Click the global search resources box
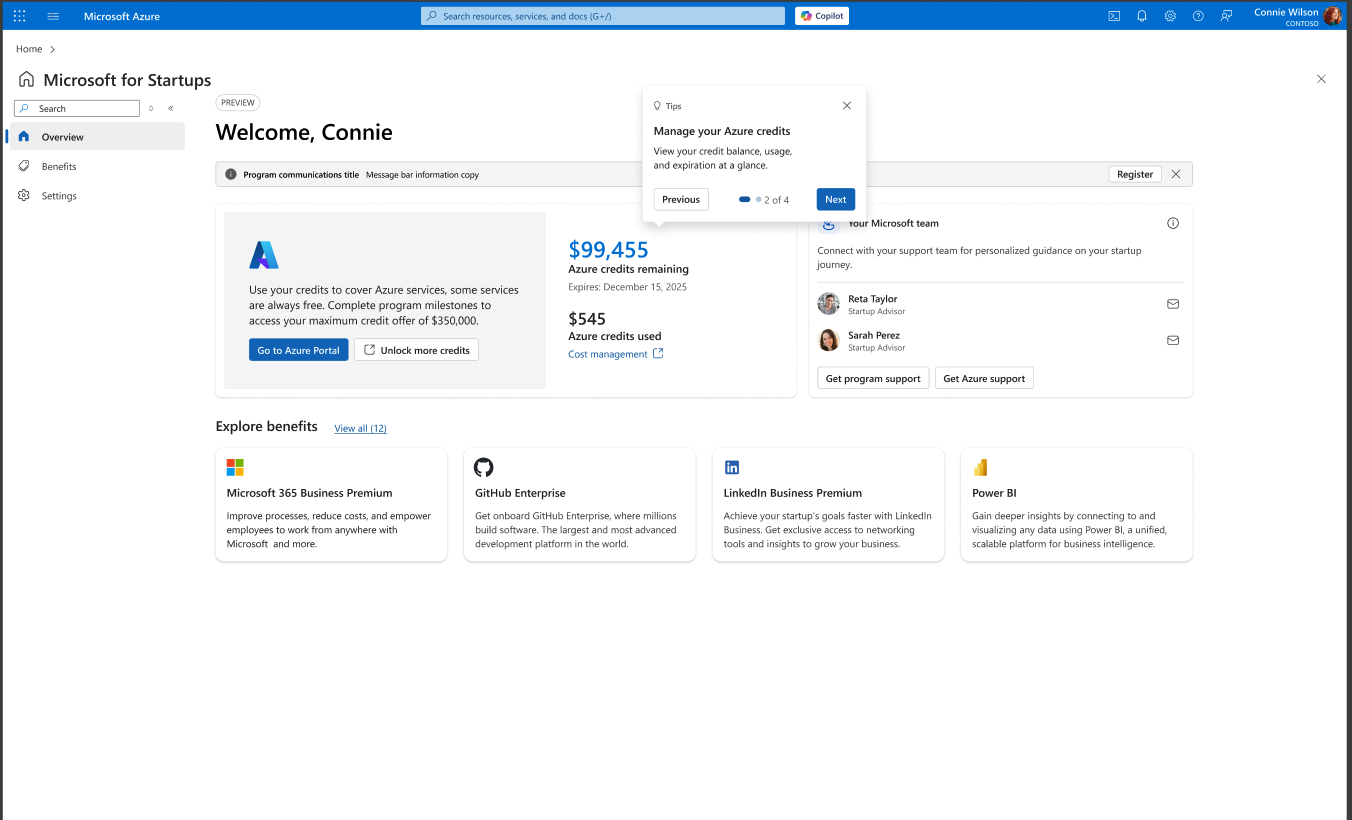The image size is (1352, 820). pyautogui.click(x=603, y=16)
